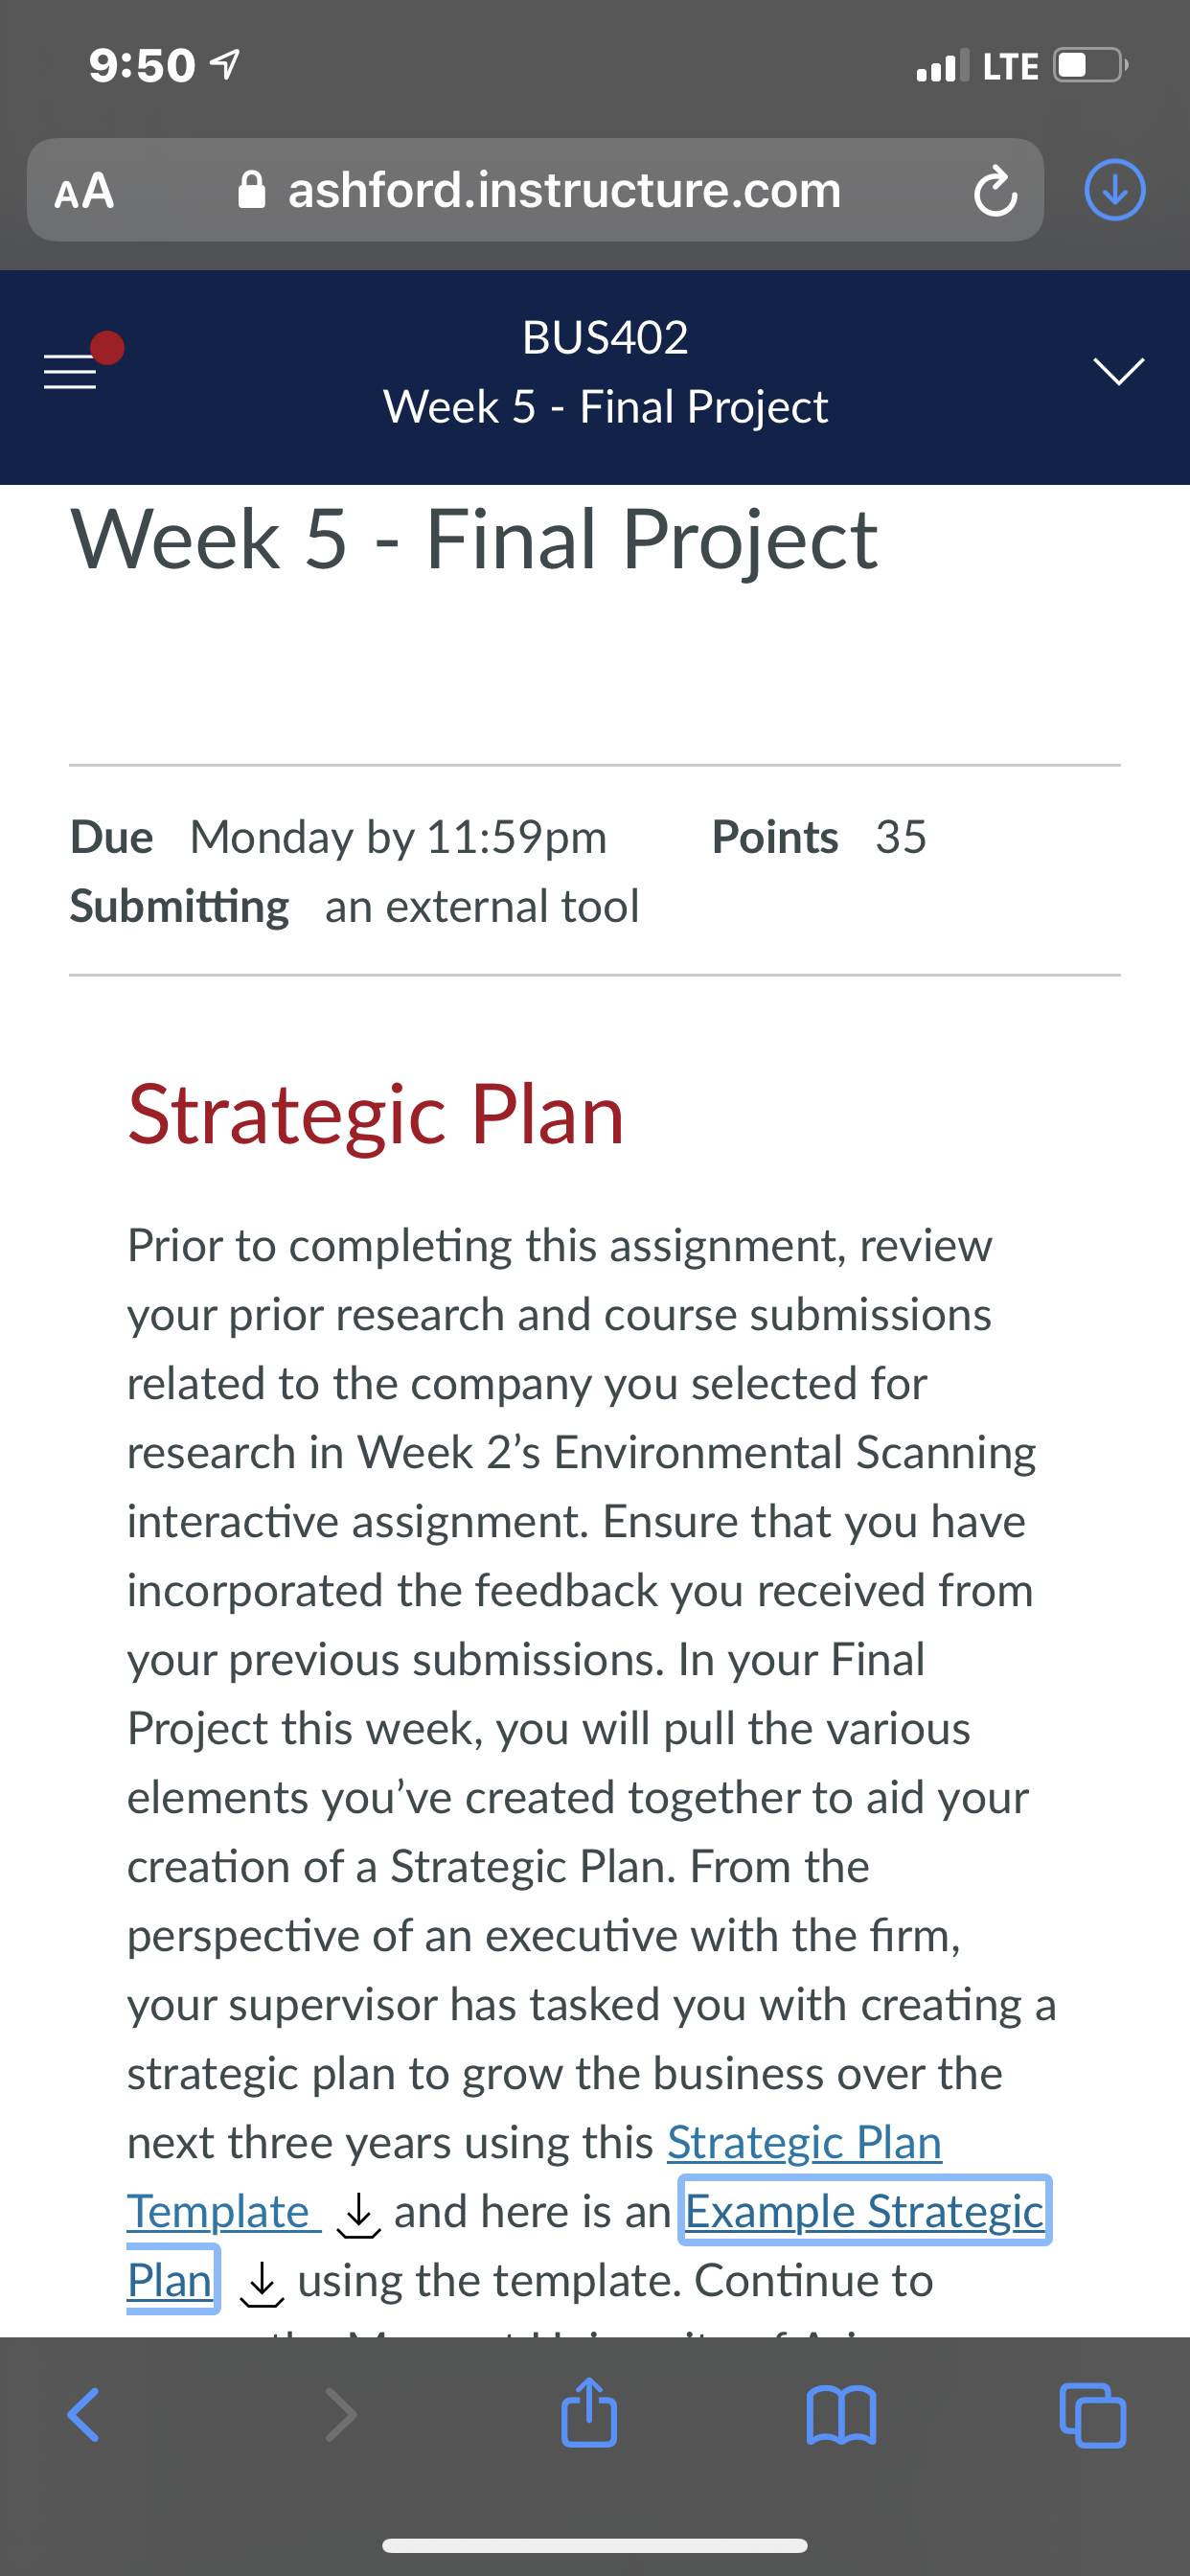Open the Canvas hamburger navigation menu
The width and height of the screenshot is (1190, 2576).
click(70, 372)
